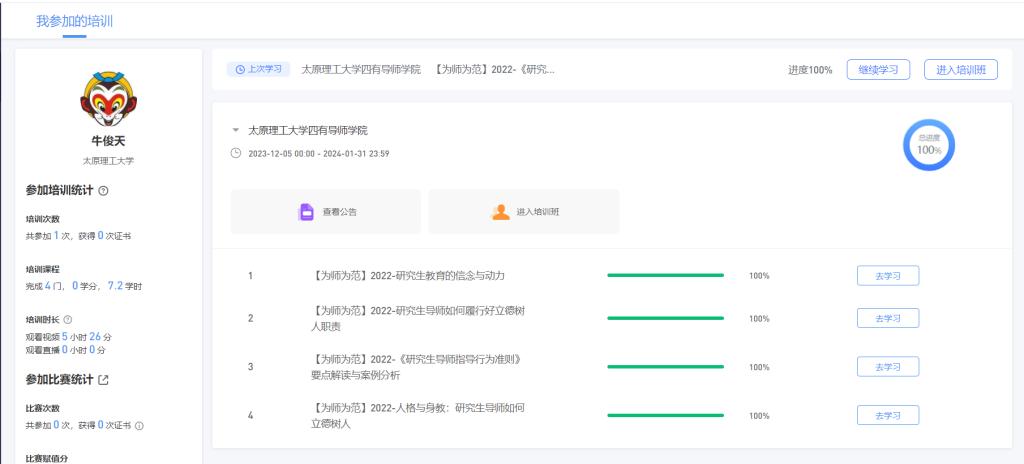
Task: Switch to 我参加的培训 tab
Action: tap(74, 22)
